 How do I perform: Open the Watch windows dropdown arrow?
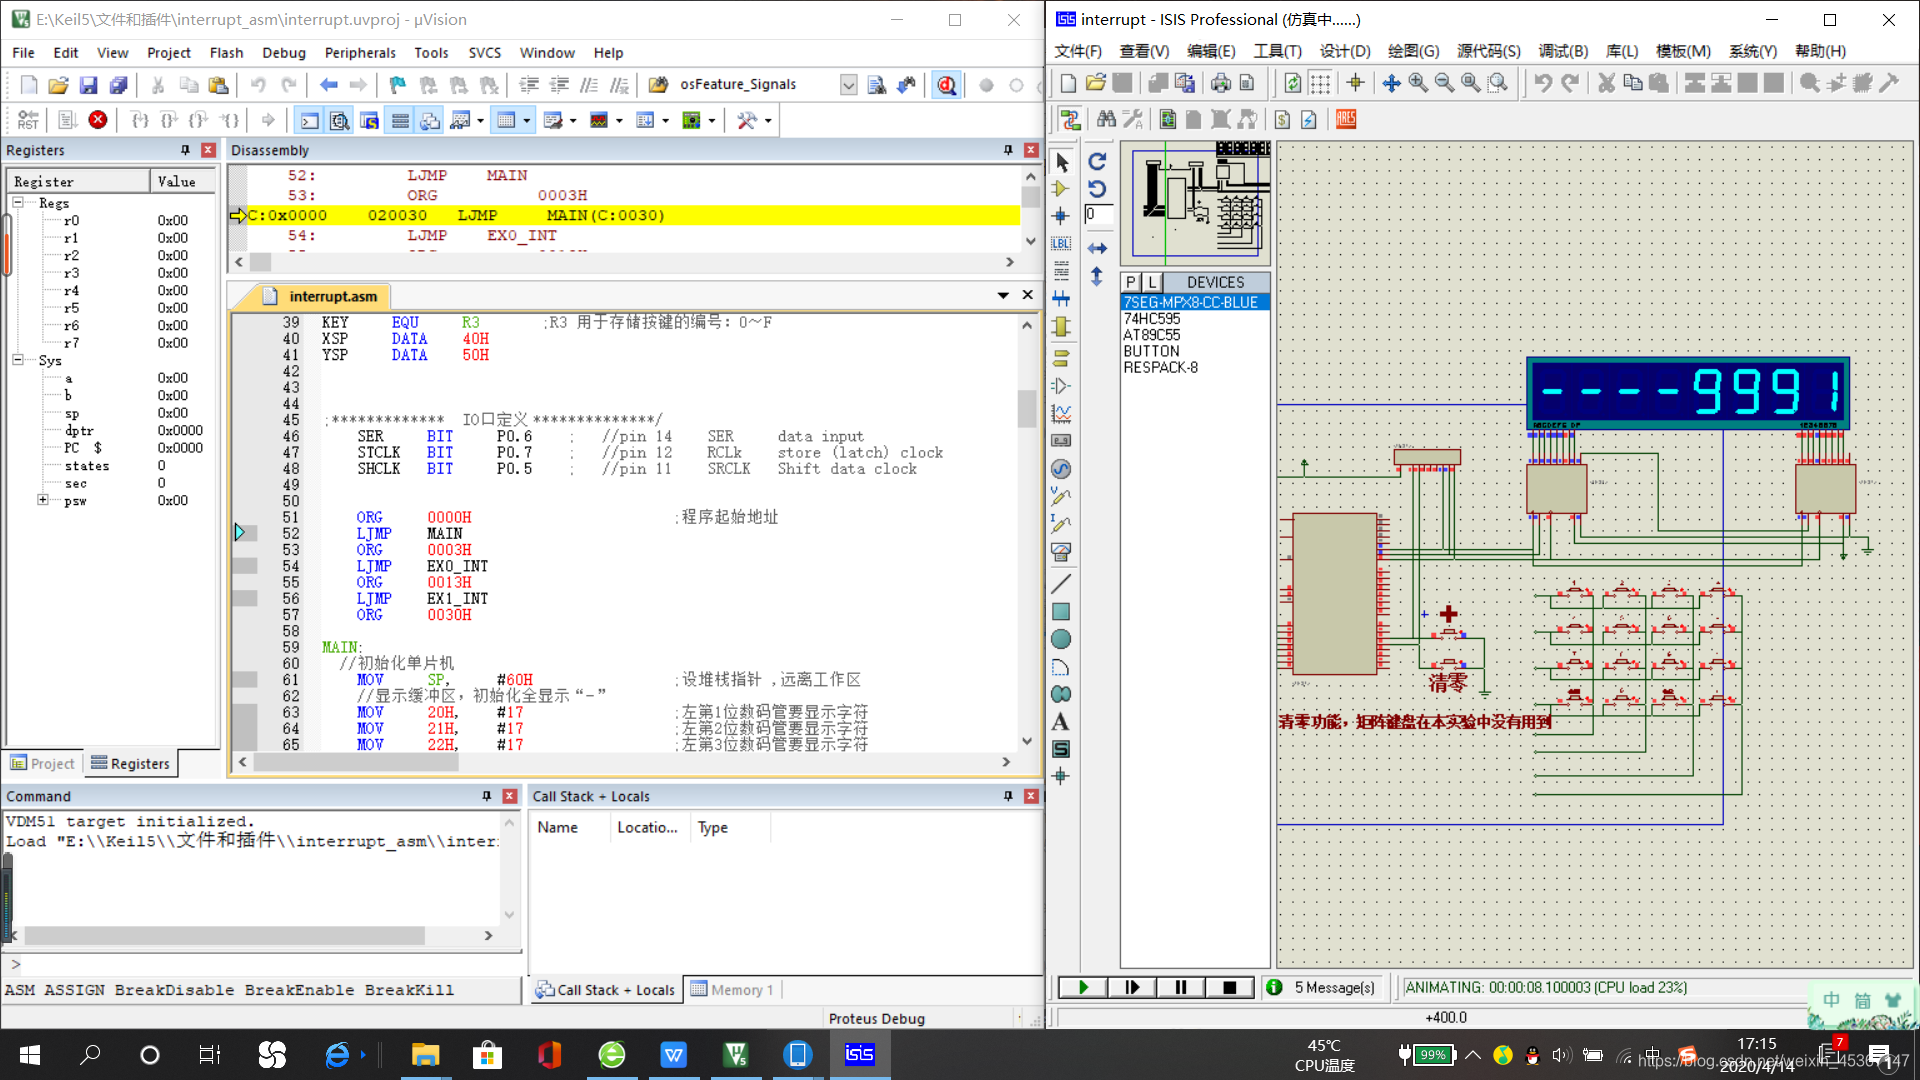pyautogui.click(x=481, y=121)
